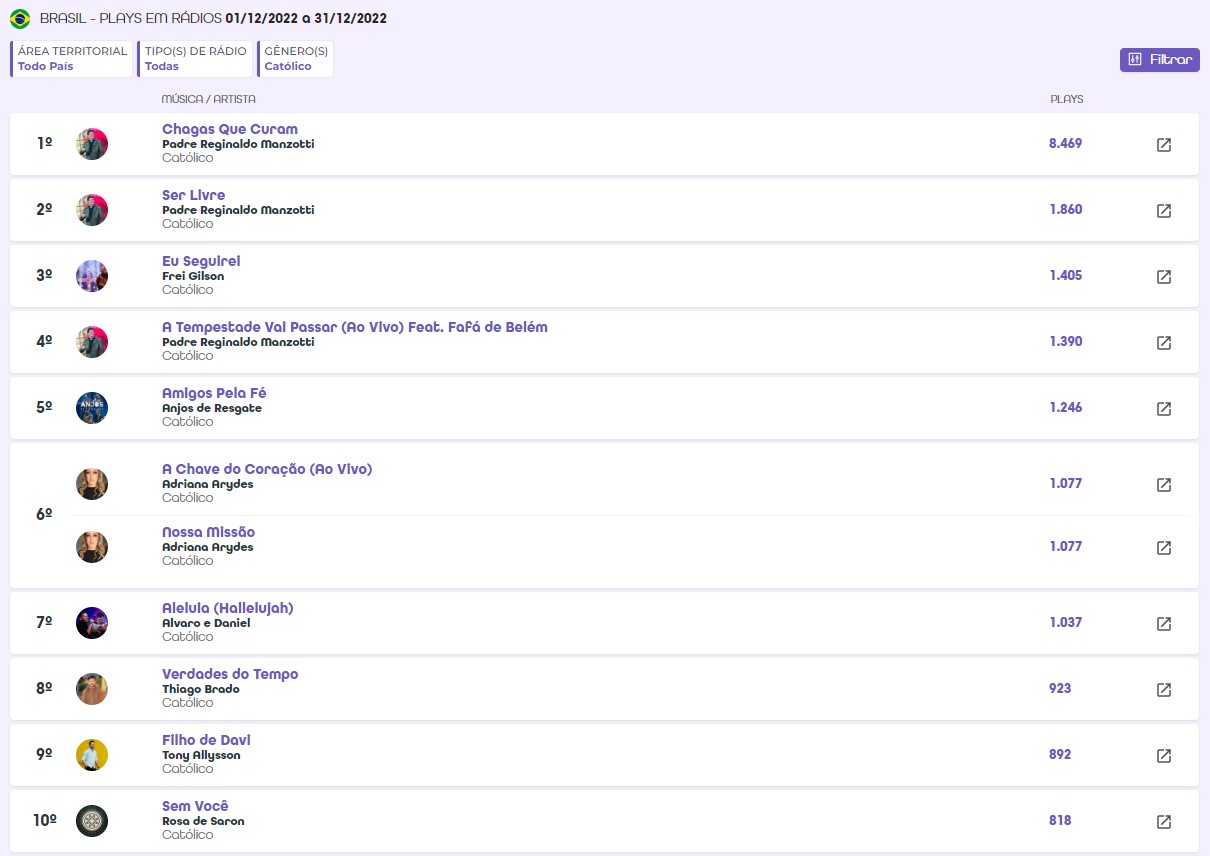Open A Chave do Coração (Ao Vivo) title
The image size is (1210, 856).
(x=267, y=469)
